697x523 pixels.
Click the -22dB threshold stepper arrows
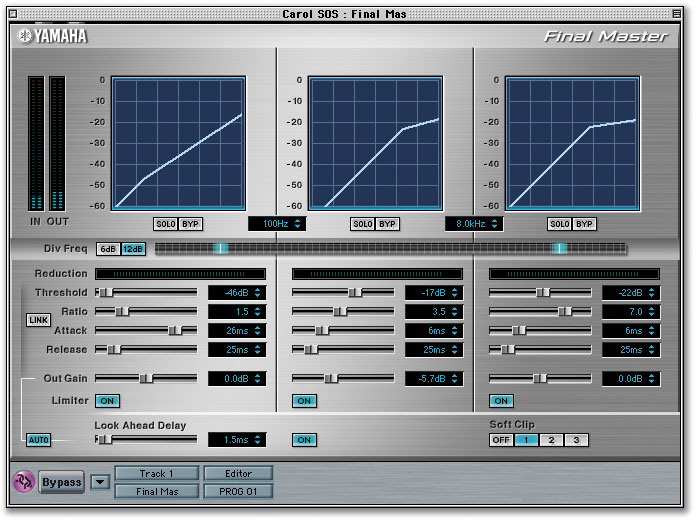pos(651,292)
